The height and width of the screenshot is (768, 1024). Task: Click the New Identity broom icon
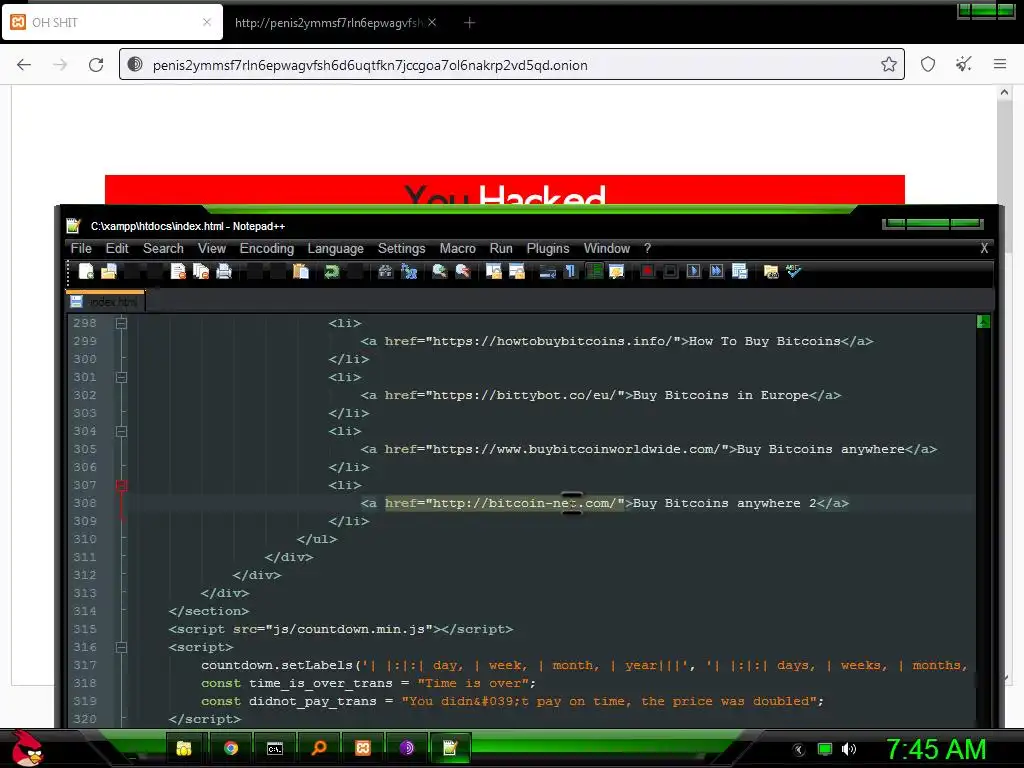click(x=963, y=64)
